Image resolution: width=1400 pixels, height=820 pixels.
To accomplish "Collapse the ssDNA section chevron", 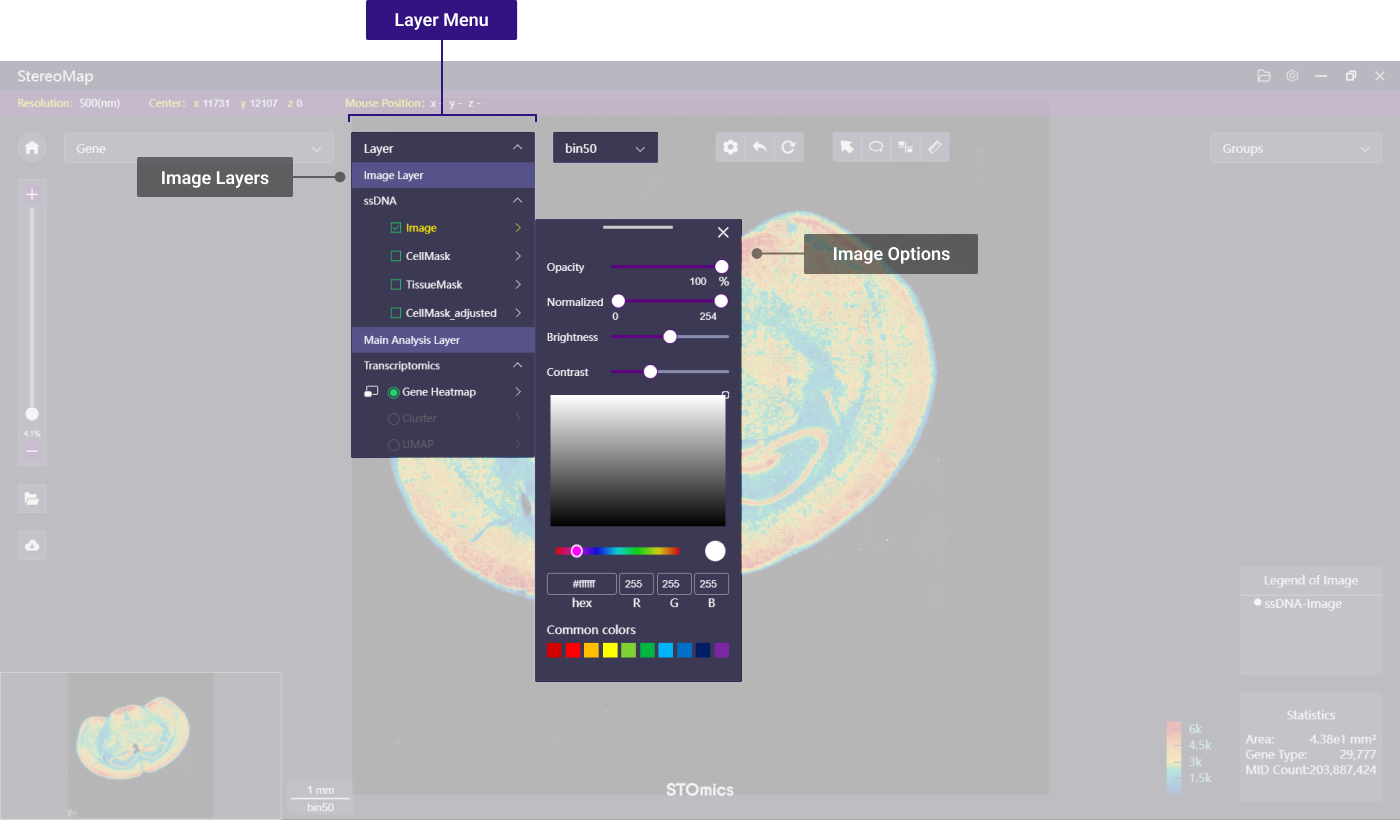I will (517, 200).
